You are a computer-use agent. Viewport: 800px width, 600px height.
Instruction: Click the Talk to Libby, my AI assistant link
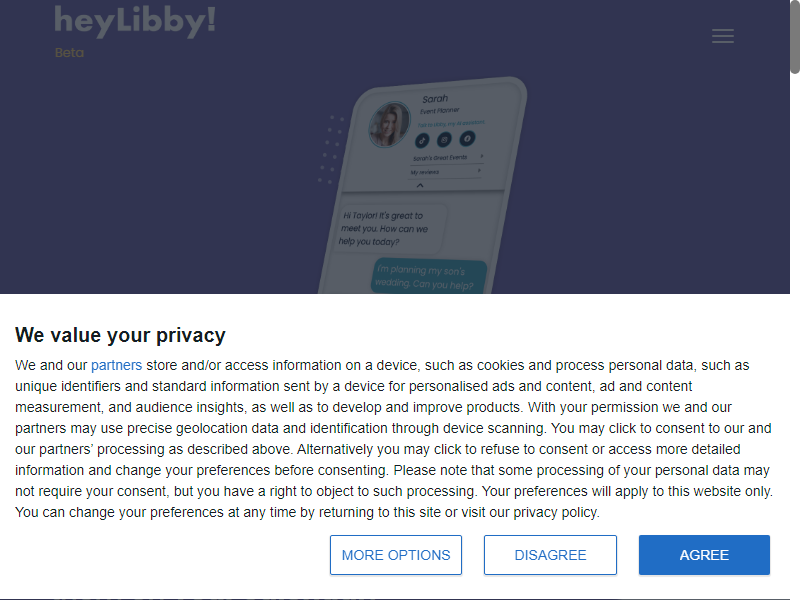[x=451, y=124]
